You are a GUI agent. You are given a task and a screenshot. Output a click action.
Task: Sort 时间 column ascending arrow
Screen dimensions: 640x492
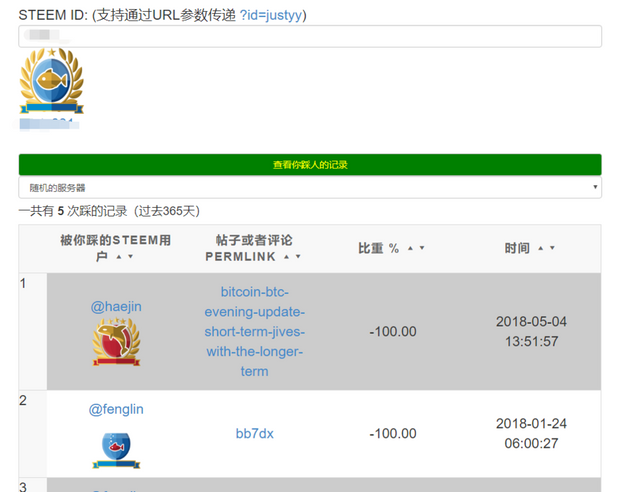tap(540, 248)
